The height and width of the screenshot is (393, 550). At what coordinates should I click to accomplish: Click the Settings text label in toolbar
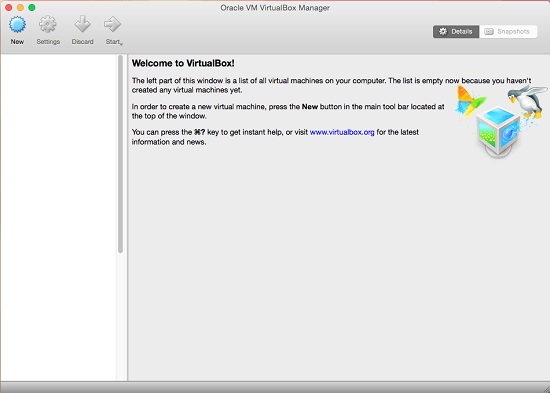pyautogui.click(x=48, y=42)
